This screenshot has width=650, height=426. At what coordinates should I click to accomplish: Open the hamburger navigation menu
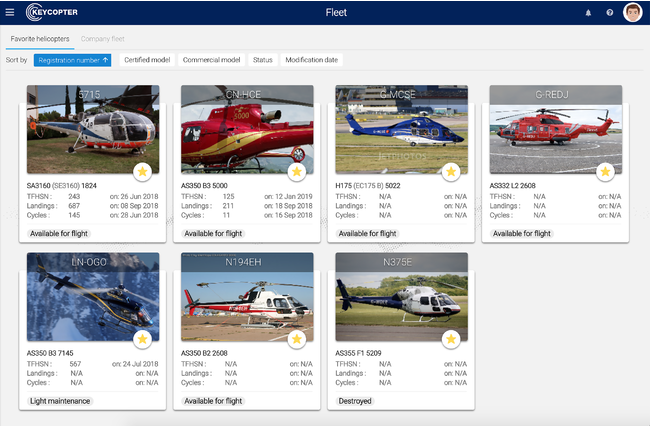[x=9, y=12]
